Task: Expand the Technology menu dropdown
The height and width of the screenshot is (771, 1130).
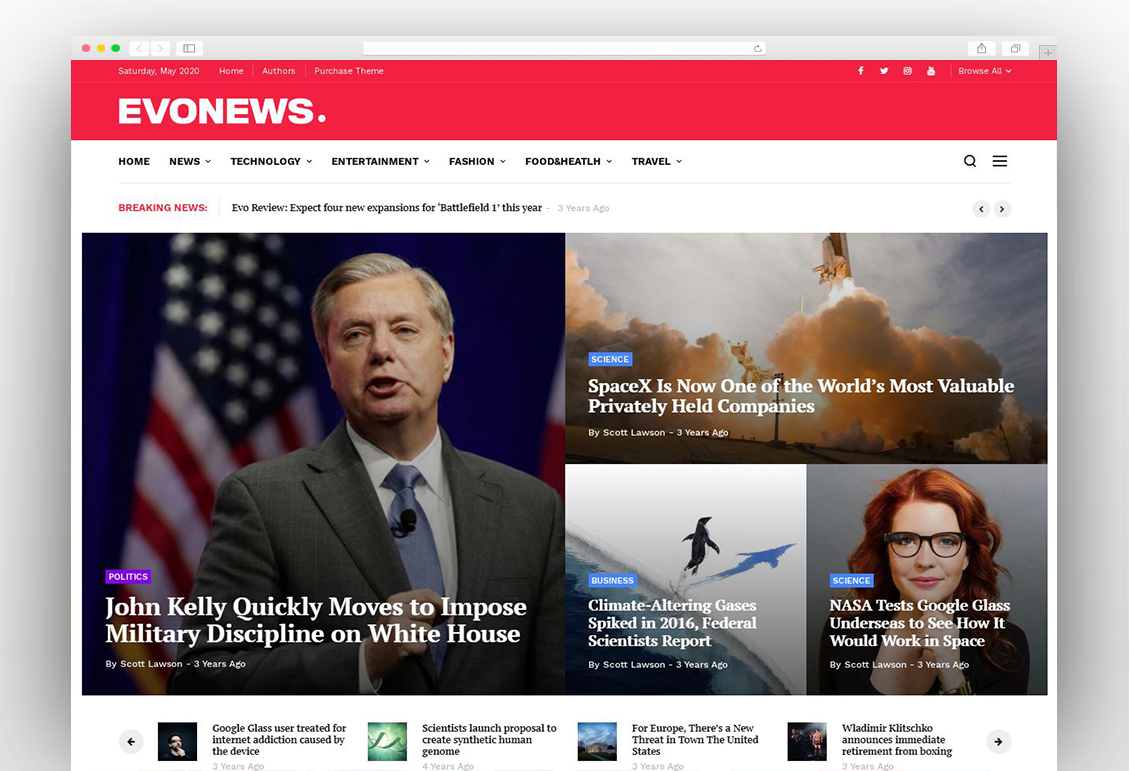Action: point(271,161)
